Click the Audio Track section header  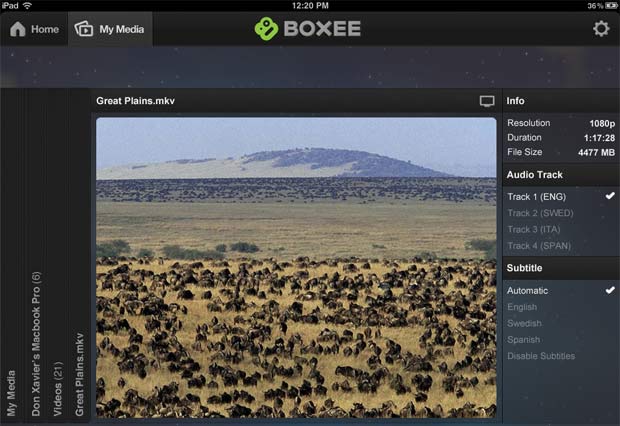tap(561, 175)
